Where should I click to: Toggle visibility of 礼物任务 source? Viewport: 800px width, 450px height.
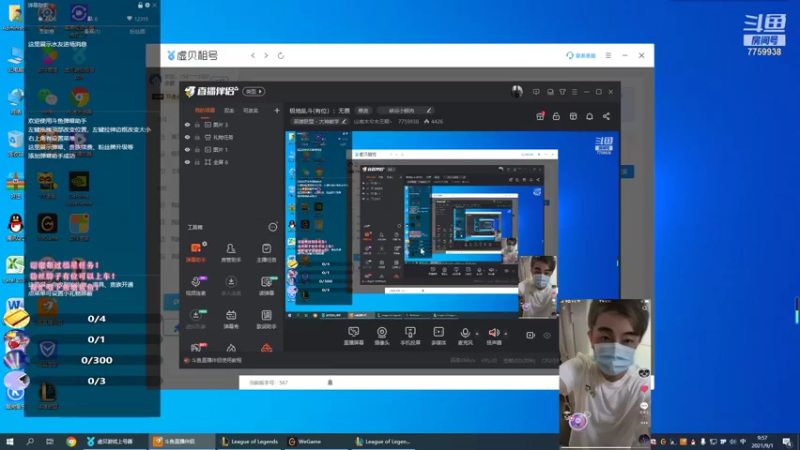(187, 137)
